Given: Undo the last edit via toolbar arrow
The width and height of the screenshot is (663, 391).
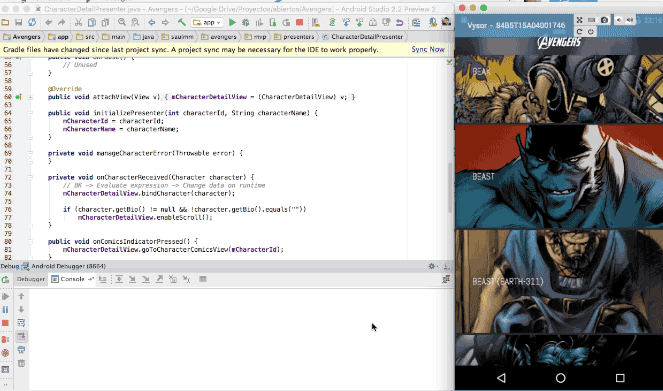Looking at the screenshot, I should [x=48, y=22].
